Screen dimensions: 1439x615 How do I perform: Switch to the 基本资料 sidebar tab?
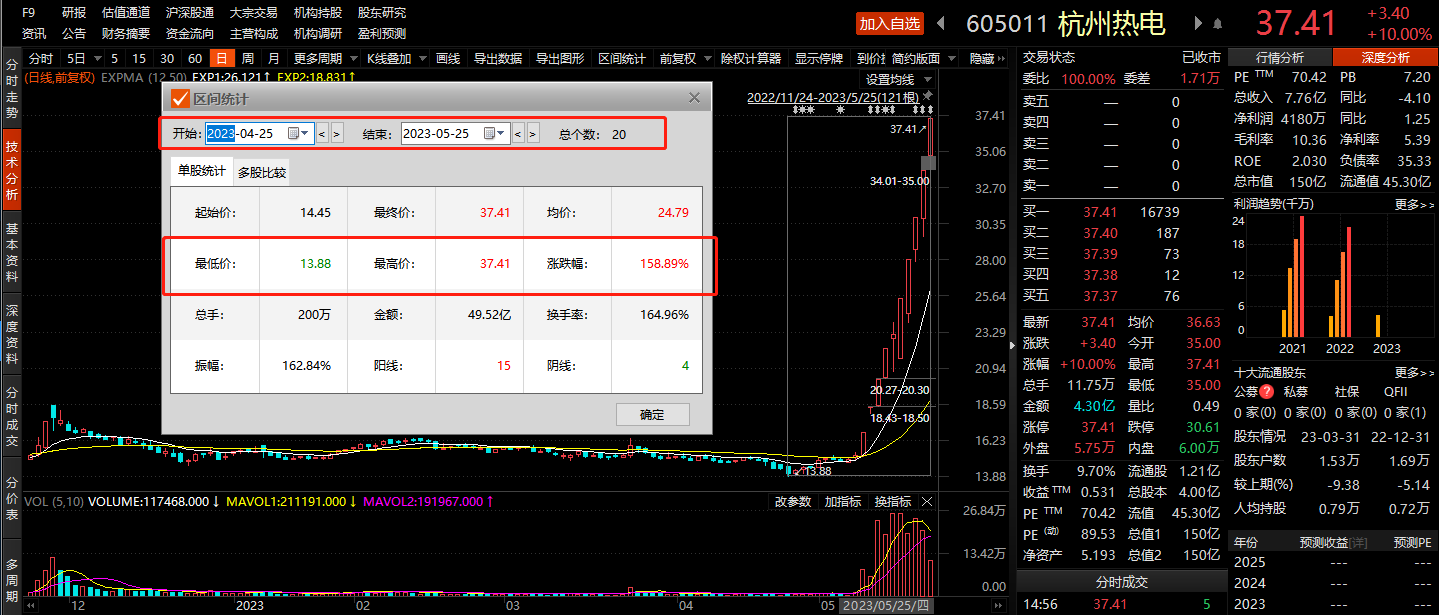pos(12,253)
